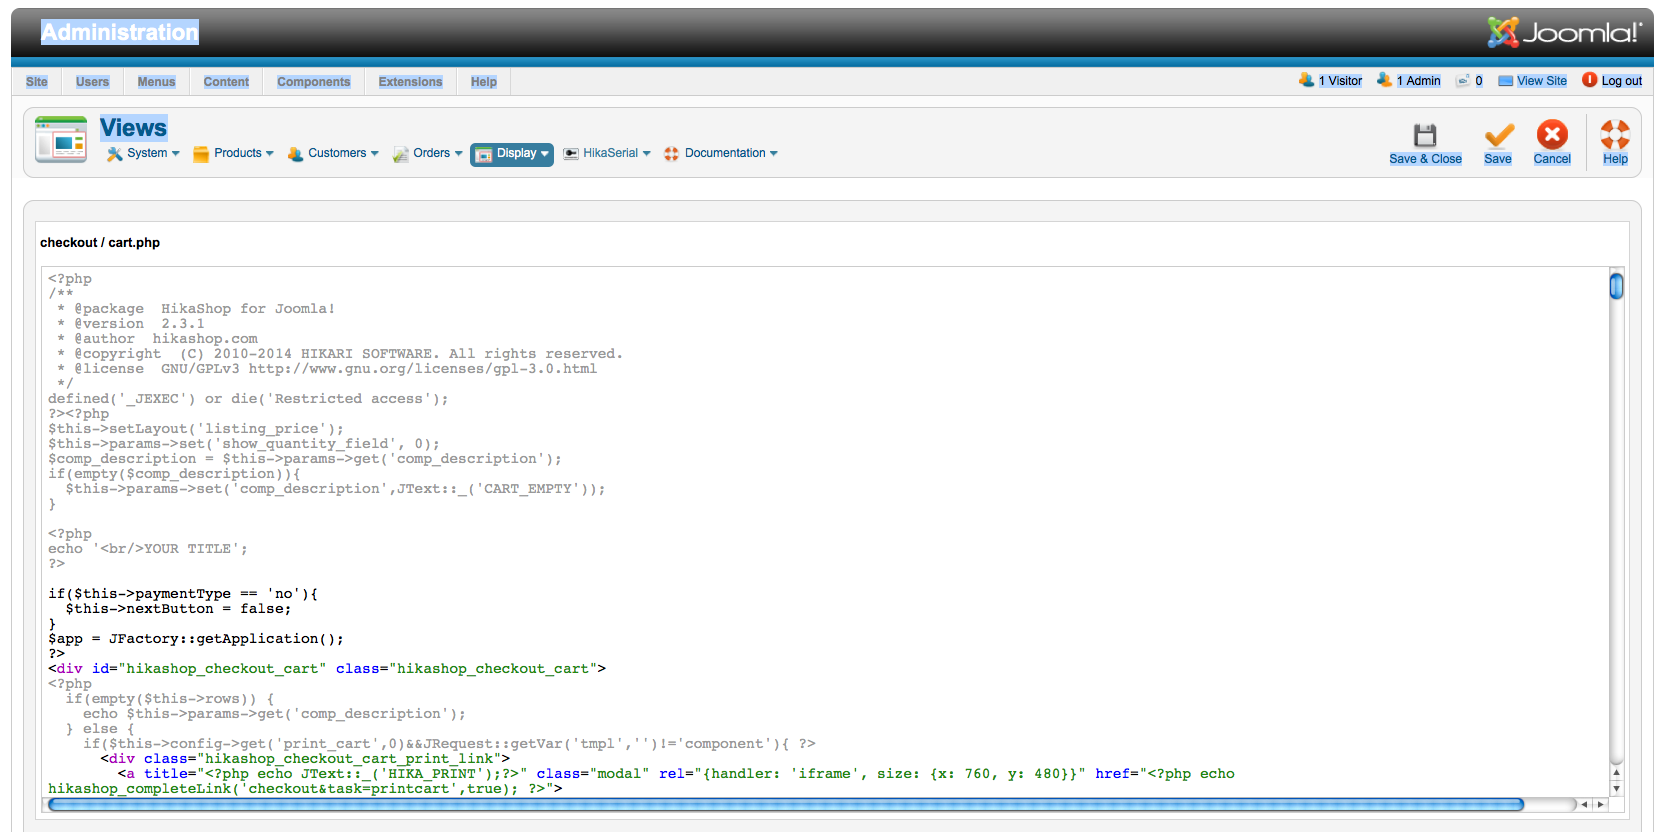Image resolution: width=1662 pixels, height=832 pixels.
Task: Click the "JText::_('CART_EMPTY')" code line
Action: coord(335,489)
